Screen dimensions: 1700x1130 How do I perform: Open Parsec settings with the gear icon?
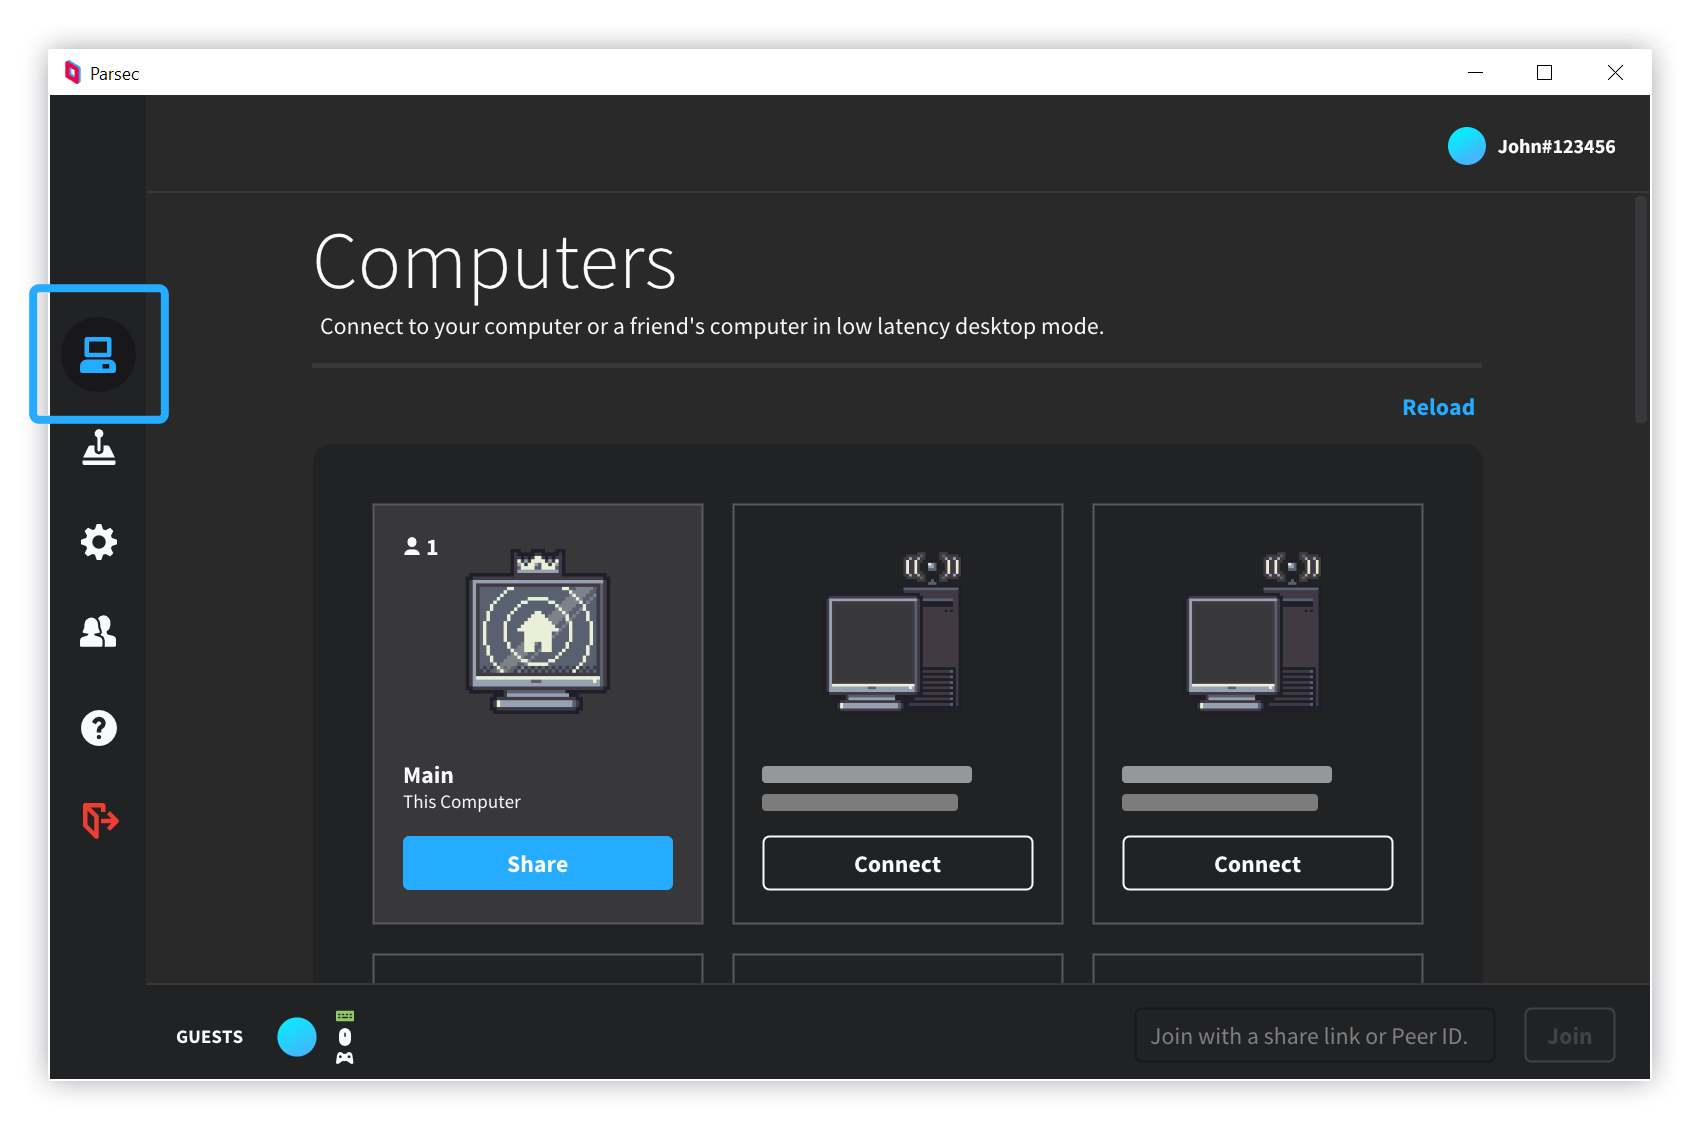(x=98, y=541)
